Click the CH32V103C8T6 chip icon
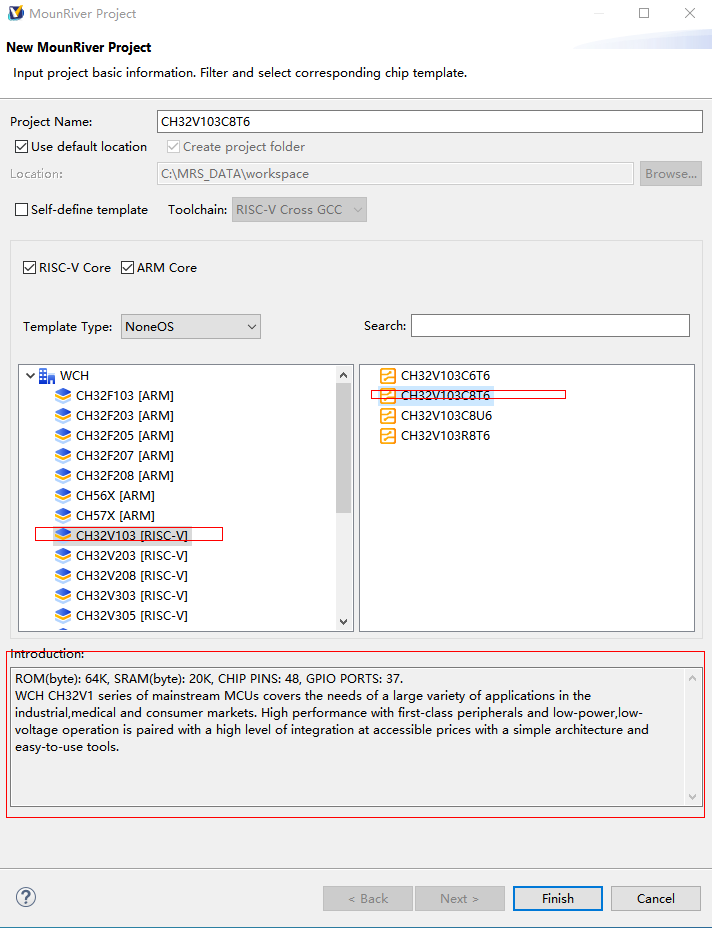The width and height of the screenshot is (712, 928). (388, 395)
